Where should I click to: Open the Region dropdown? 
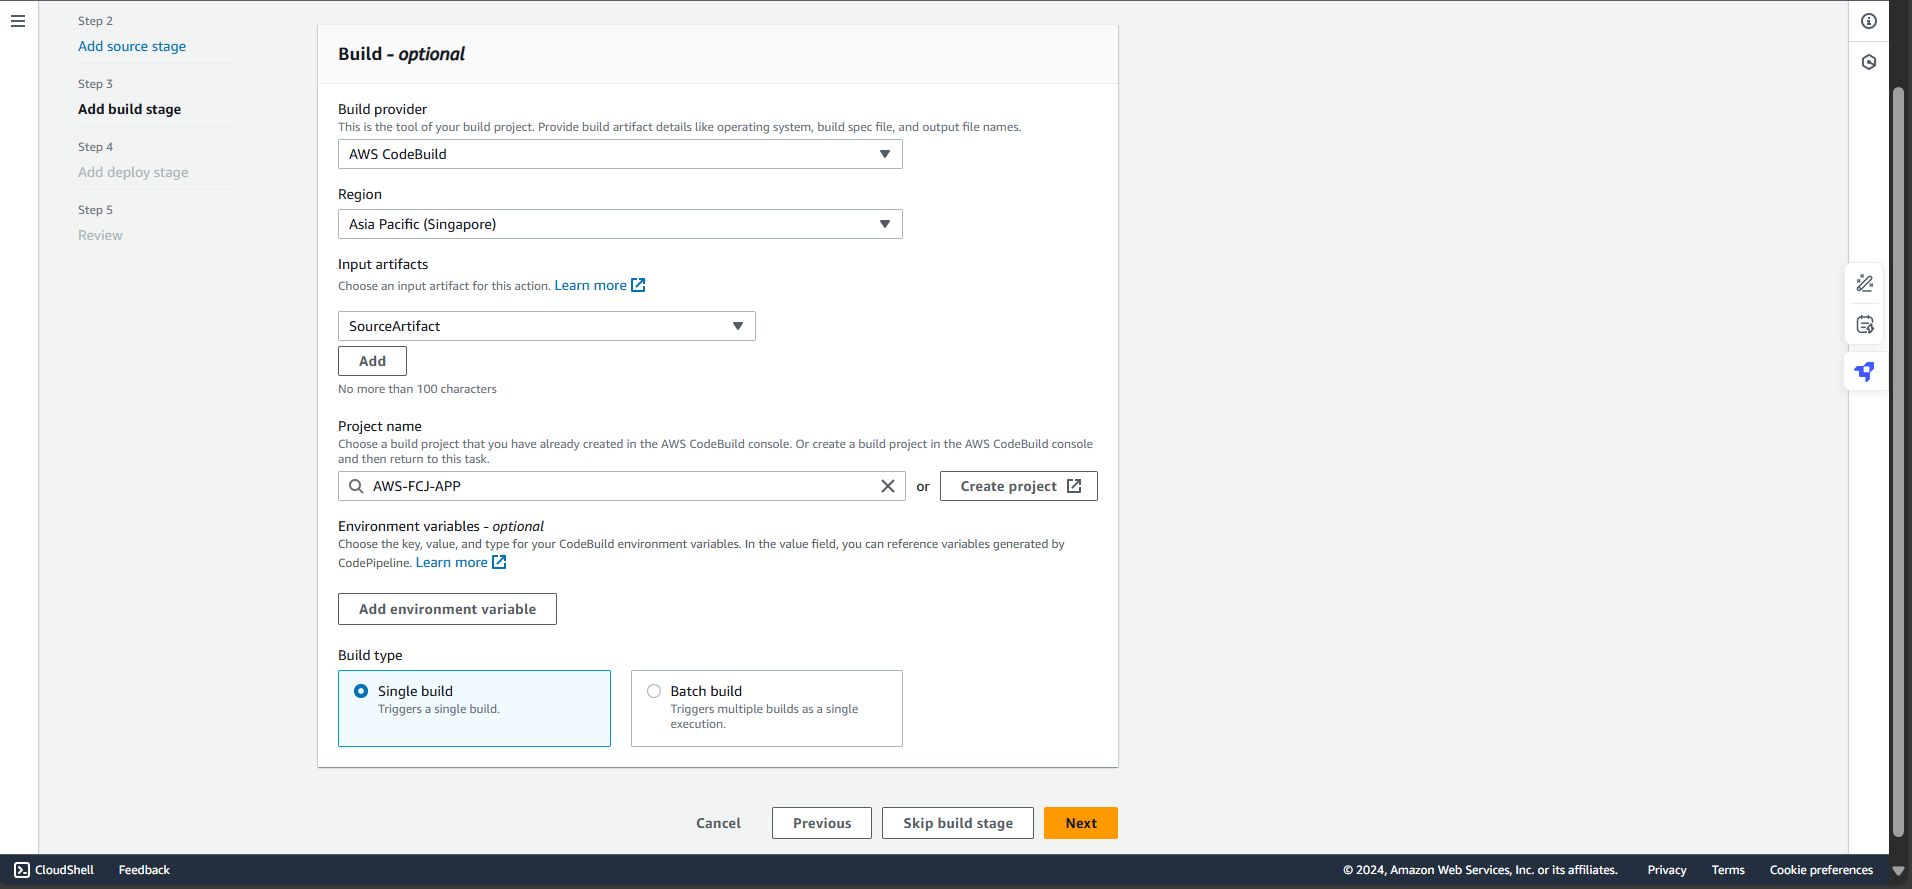point(620,224)
